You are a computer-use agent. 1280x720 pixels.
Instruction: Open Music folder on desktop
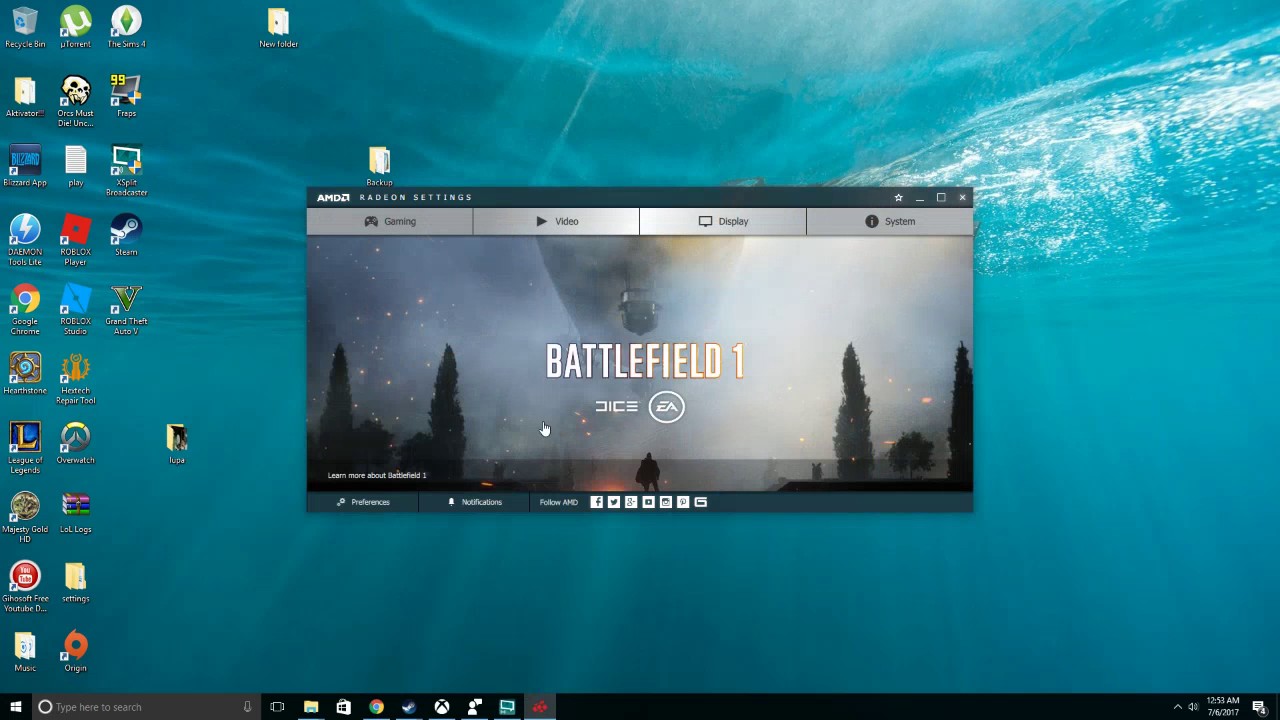(25, 650)
